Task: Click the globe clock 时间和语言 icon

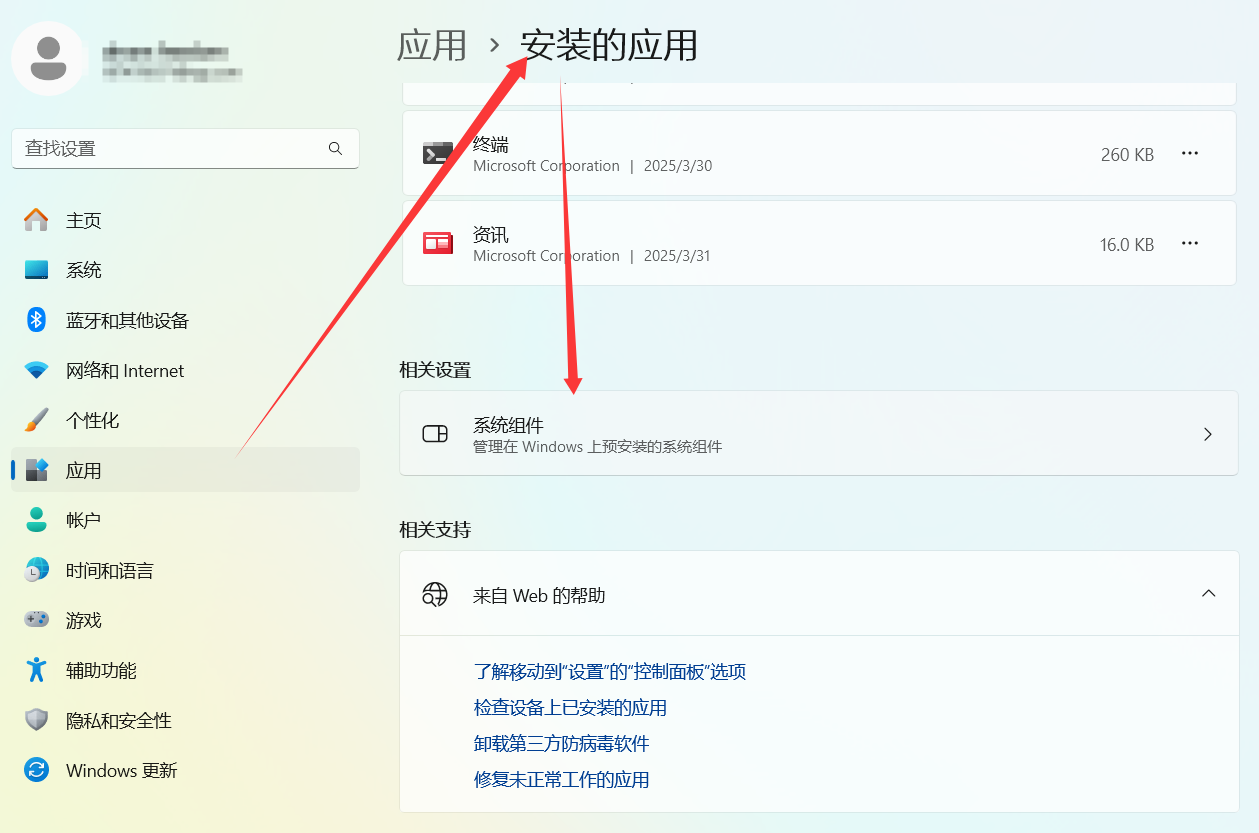Action: coord(36,570)
